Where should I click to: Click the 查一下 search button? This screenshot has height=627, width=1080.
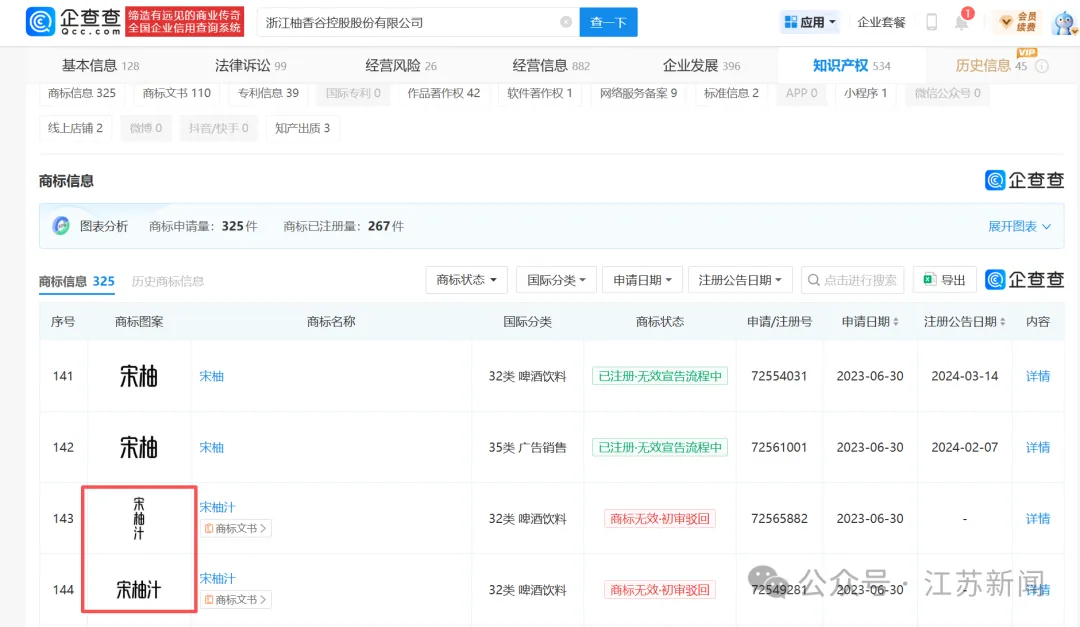(608, 22)
